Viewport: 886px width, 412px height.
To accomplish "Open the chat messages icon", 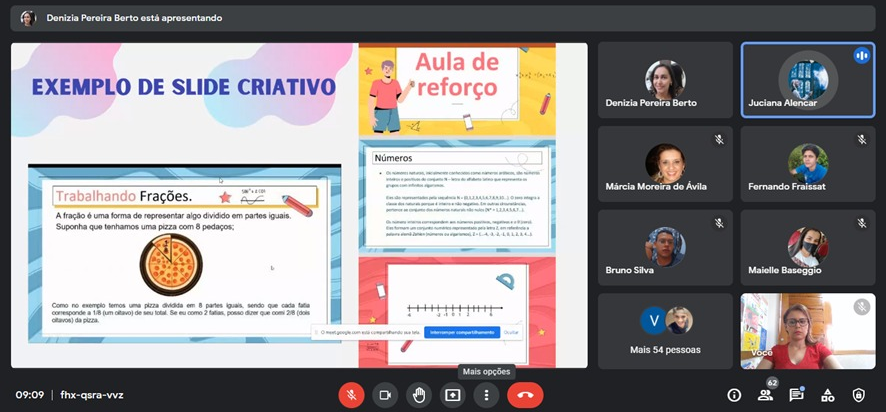I will pos(796,395).
